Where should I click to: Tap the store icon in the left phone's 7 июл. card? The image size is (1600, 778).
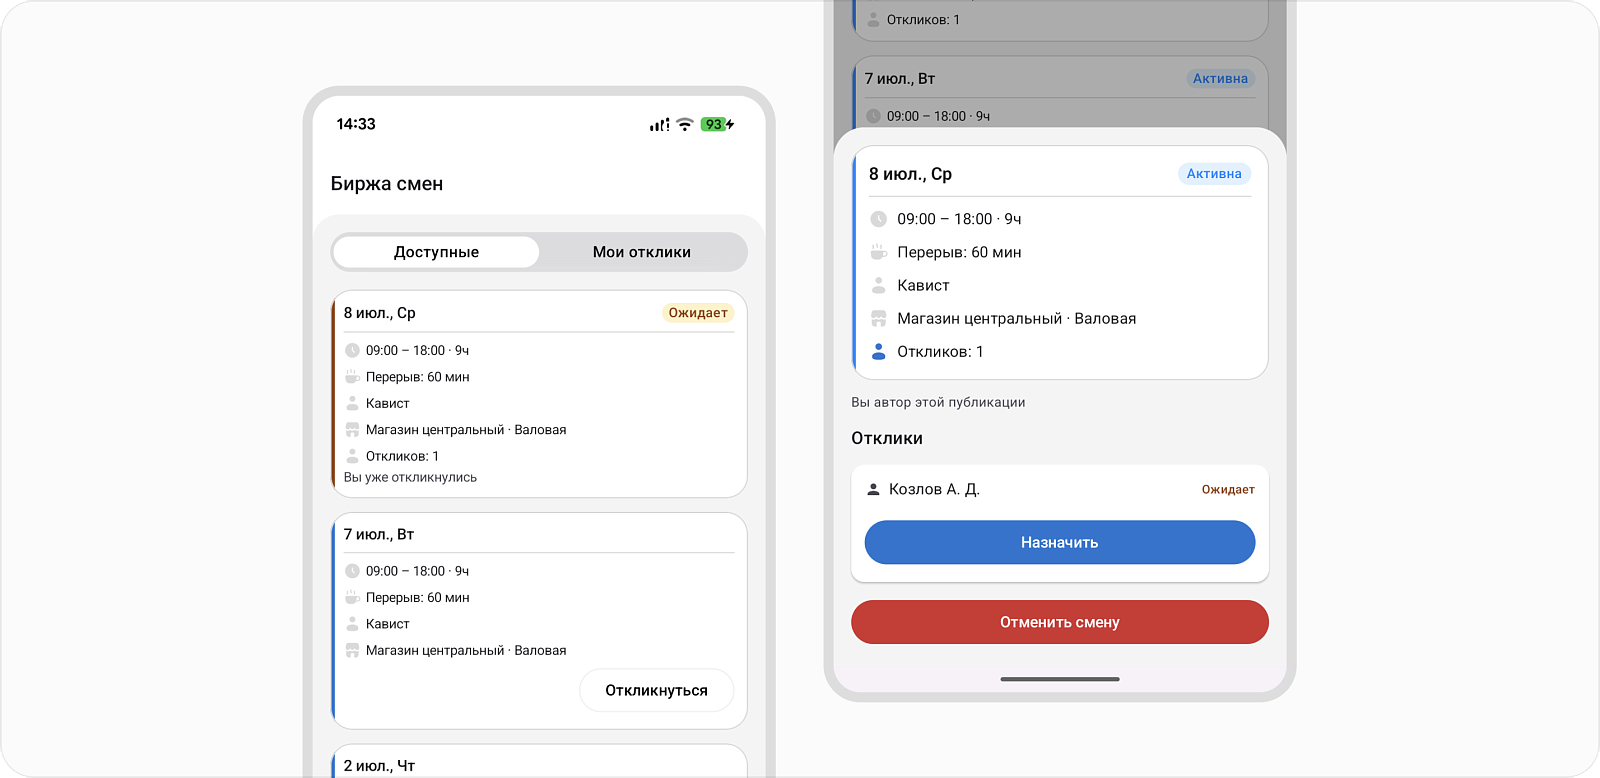[x=352, y=650]
